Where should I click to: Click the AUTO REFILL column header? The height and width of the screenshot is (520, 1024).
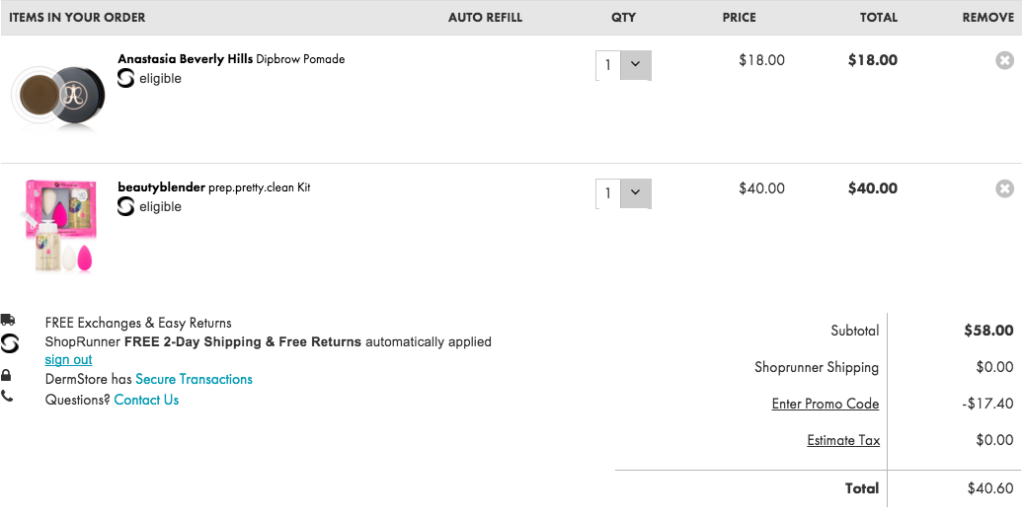pos(485,18)
